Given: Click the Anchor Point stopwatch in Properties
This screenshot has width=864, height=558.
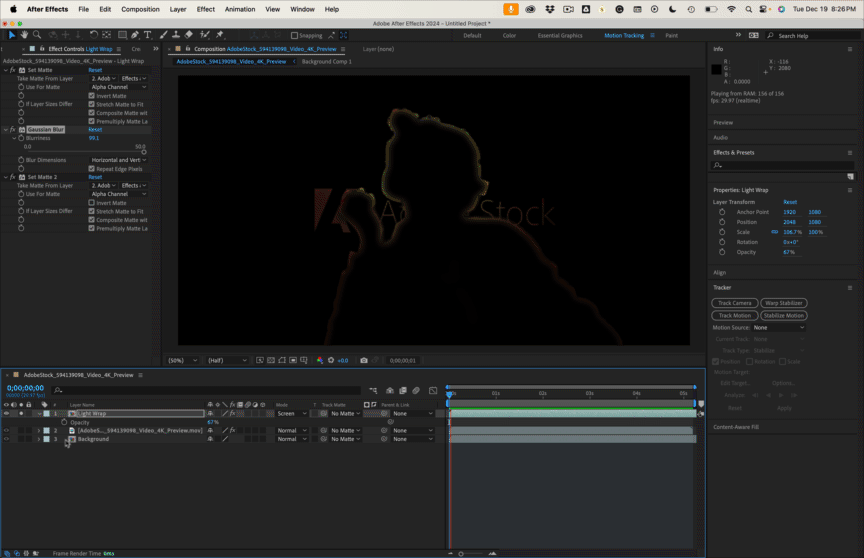Looking at the screenshot, I should [x=722, y=212].
